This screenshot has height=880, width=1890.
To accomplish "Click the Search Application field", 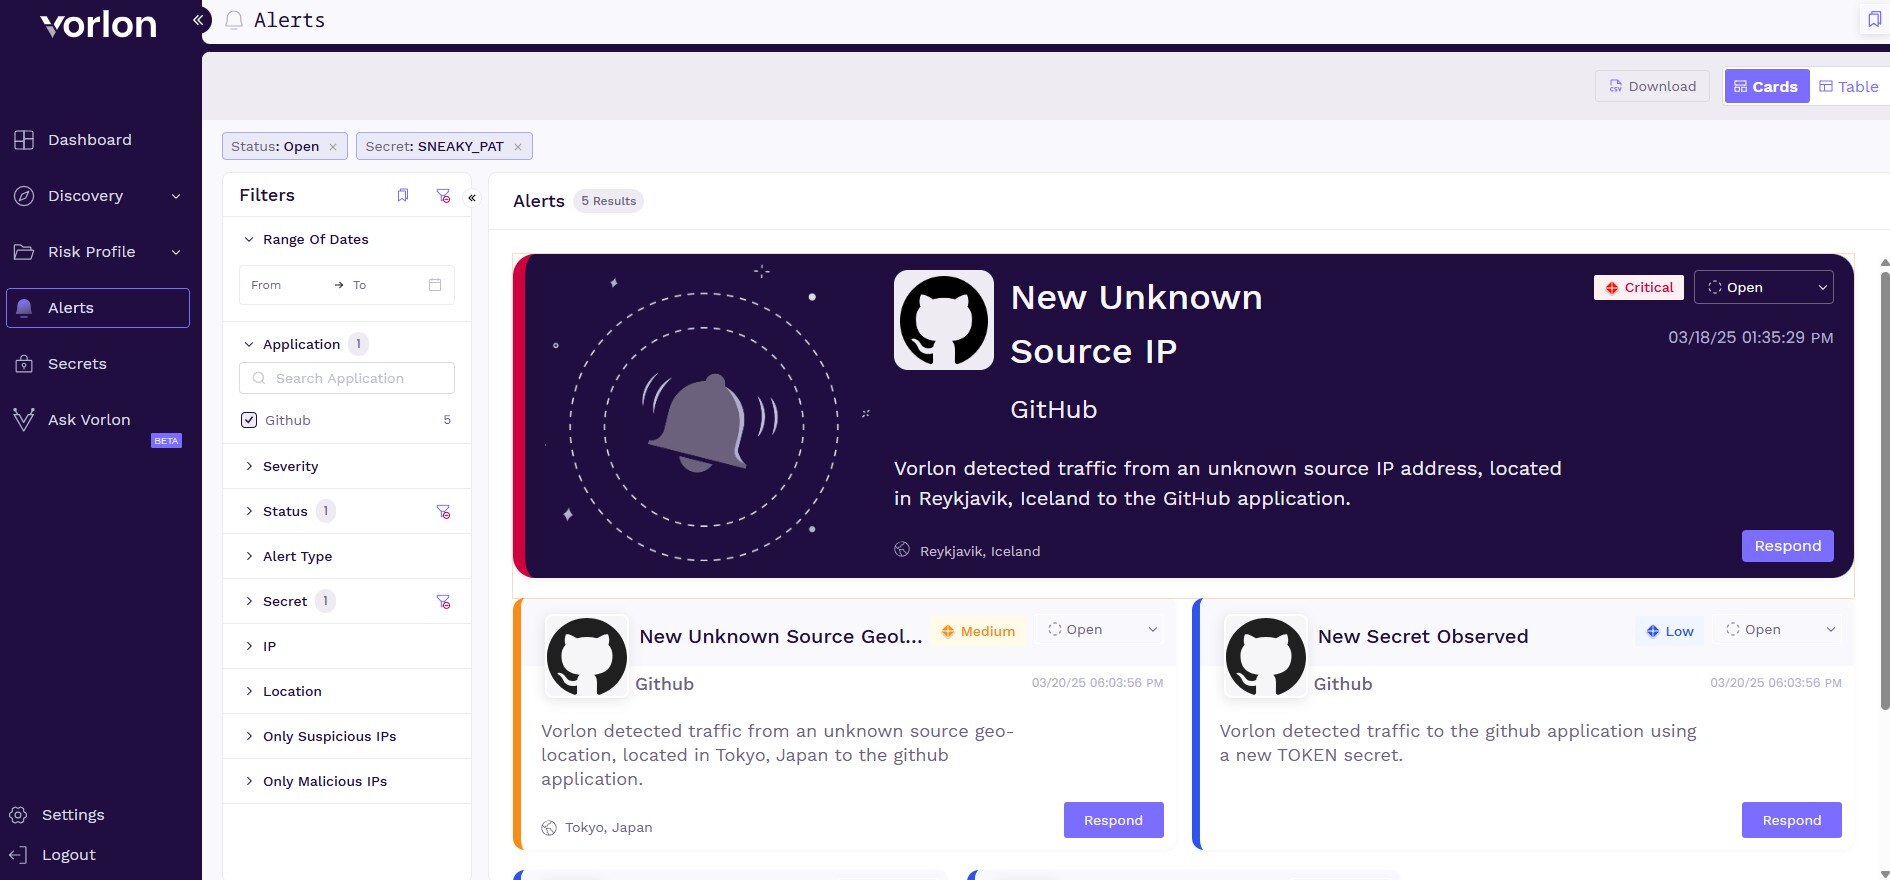I will [x=347, y=378].
